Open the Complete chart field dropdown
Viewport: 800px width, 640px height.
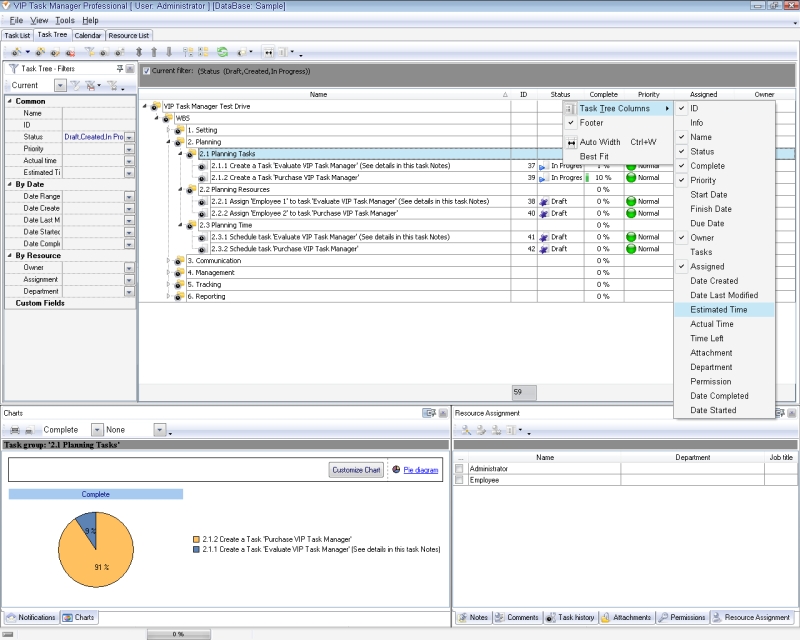pos(97,430)
